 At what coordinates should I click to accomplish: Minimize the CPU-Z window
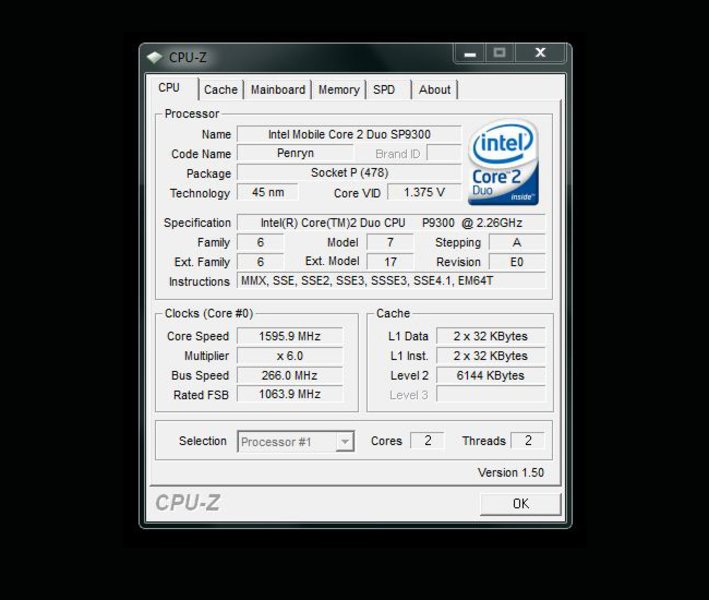coord(470,53)
